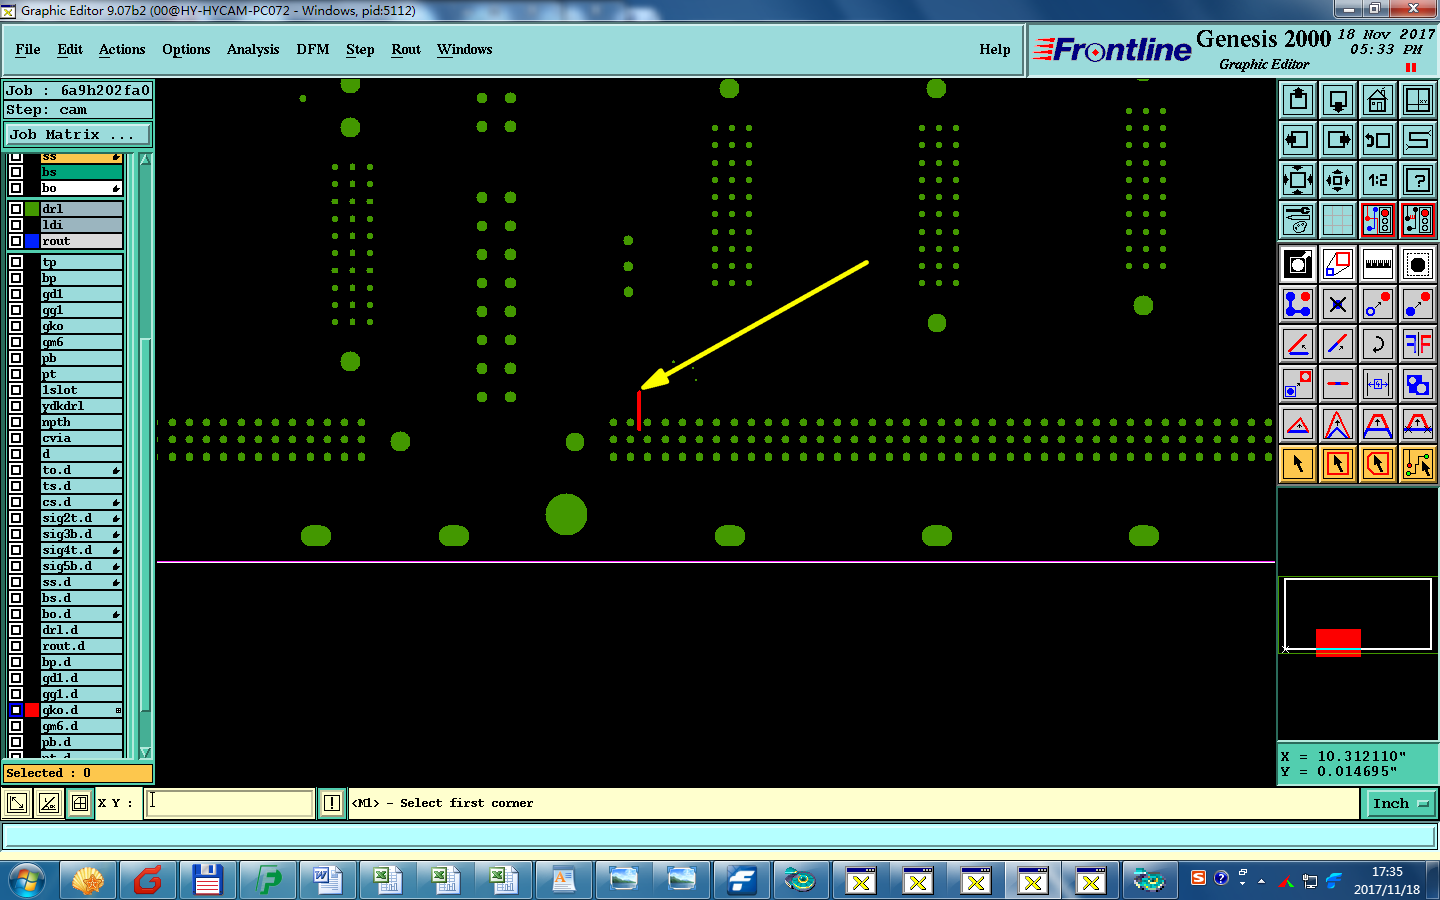Toggle the rout layer checkbox
The image size is (1440, 900).
(x=16, y=241)
